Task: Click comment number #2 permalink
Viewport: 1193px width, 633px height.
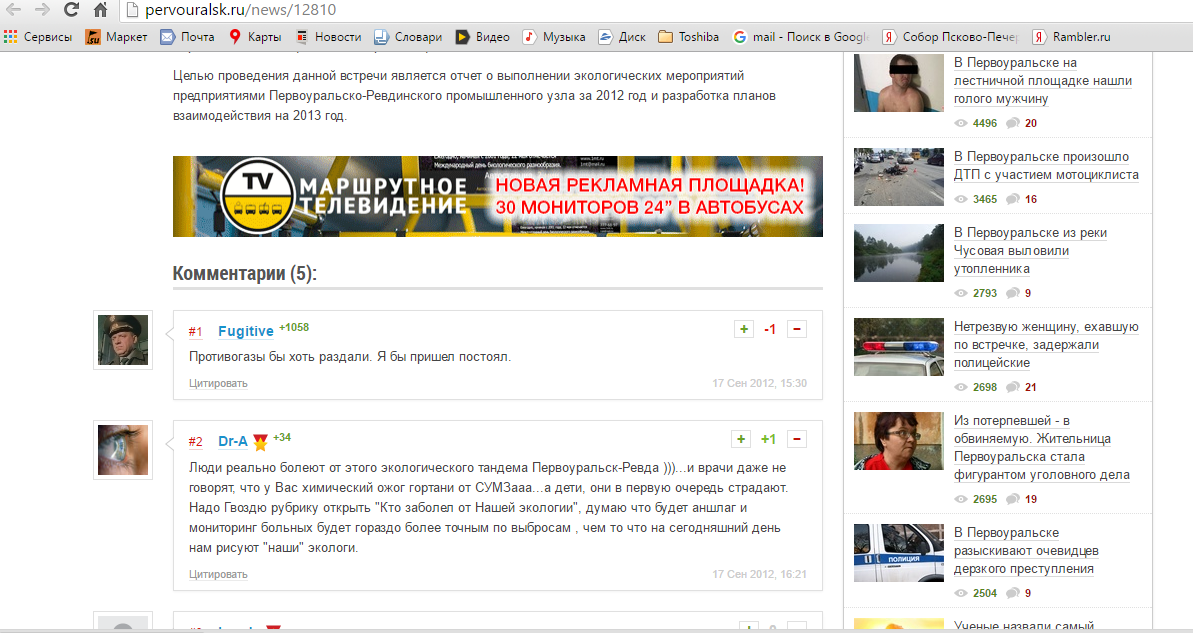Action: [x=196, y=442]
